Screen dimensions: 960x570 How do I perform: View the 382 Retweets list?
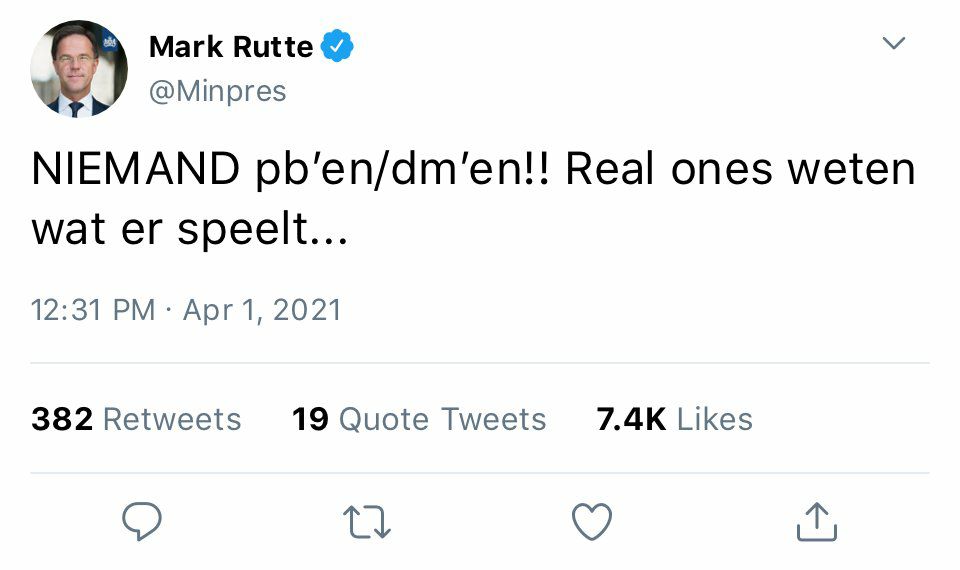(136, 418)
